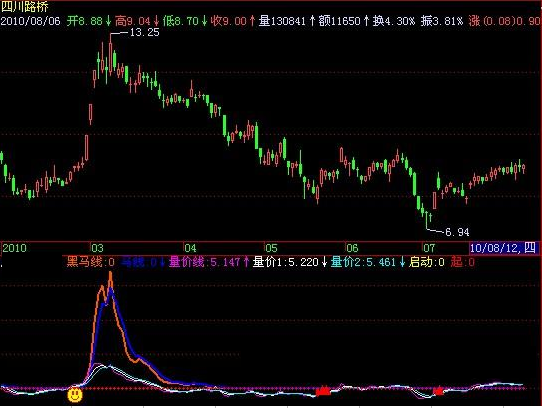The width and height of the screenshot is (542, 408).
Task: Click the second red signal block near 07
Action: coord(438,391)
